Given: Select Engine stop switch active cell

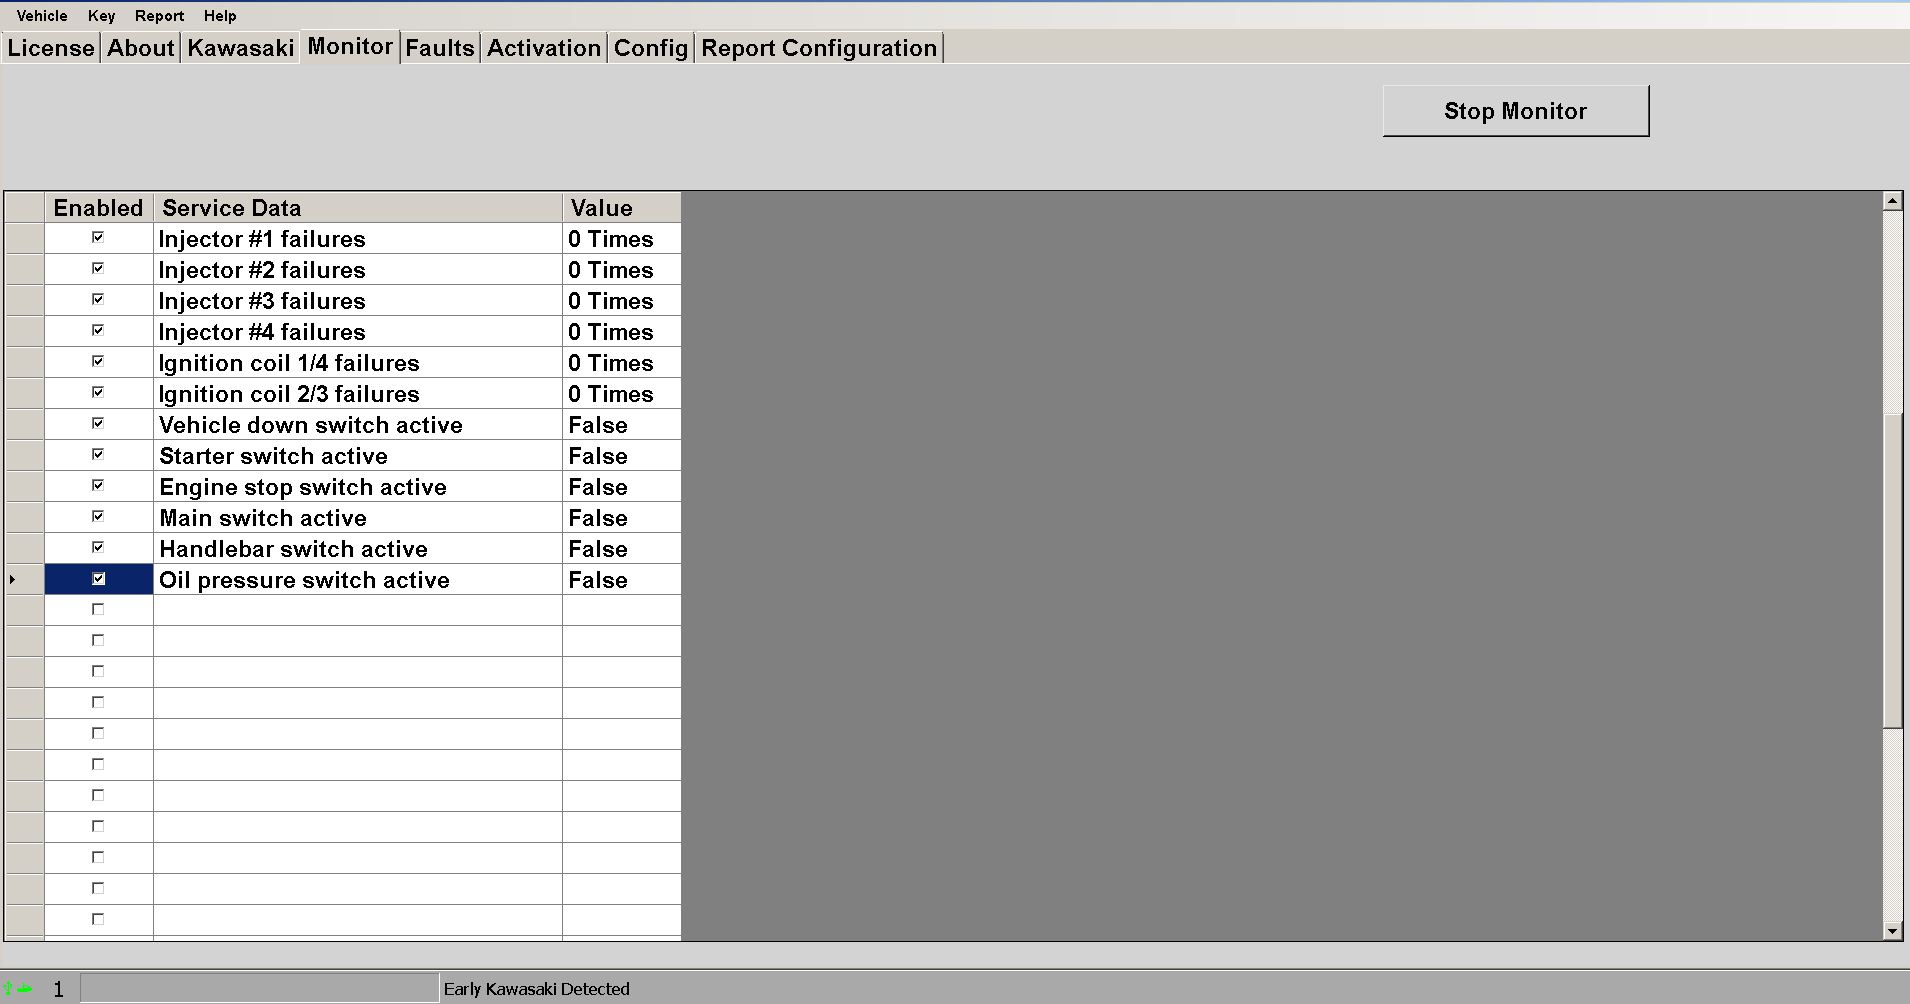Looking at the screenshot, I should 358,486.
